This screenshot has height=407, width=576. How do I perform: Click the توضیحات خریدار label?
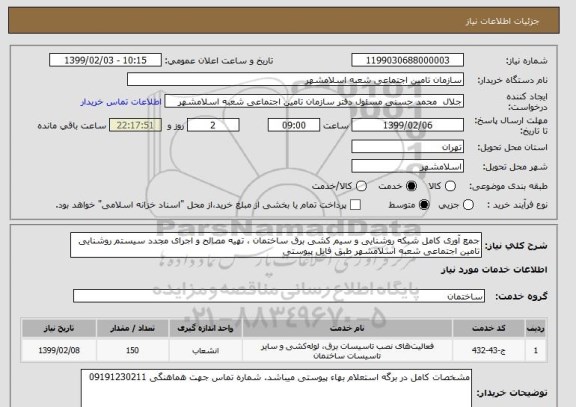(x=512, y=393)
